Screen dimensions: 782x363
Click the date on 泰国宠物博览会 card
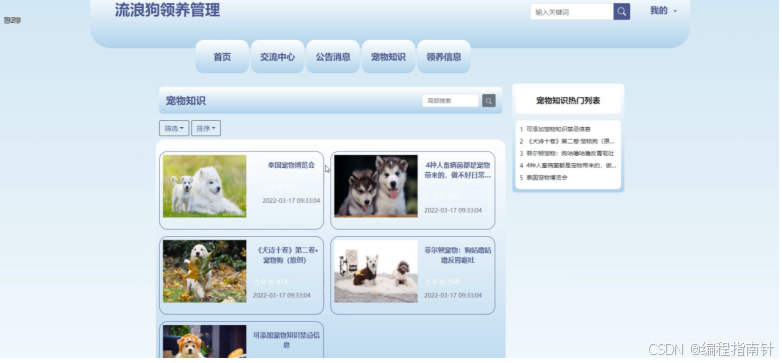click(x=291, y=201)
